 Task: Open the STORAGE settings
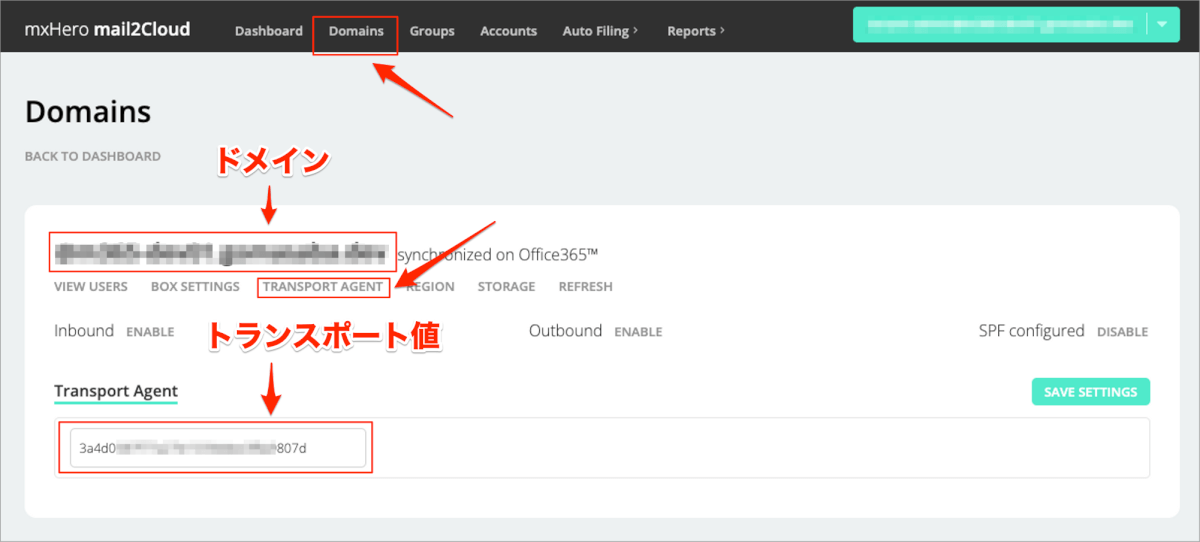click(506, 286)
